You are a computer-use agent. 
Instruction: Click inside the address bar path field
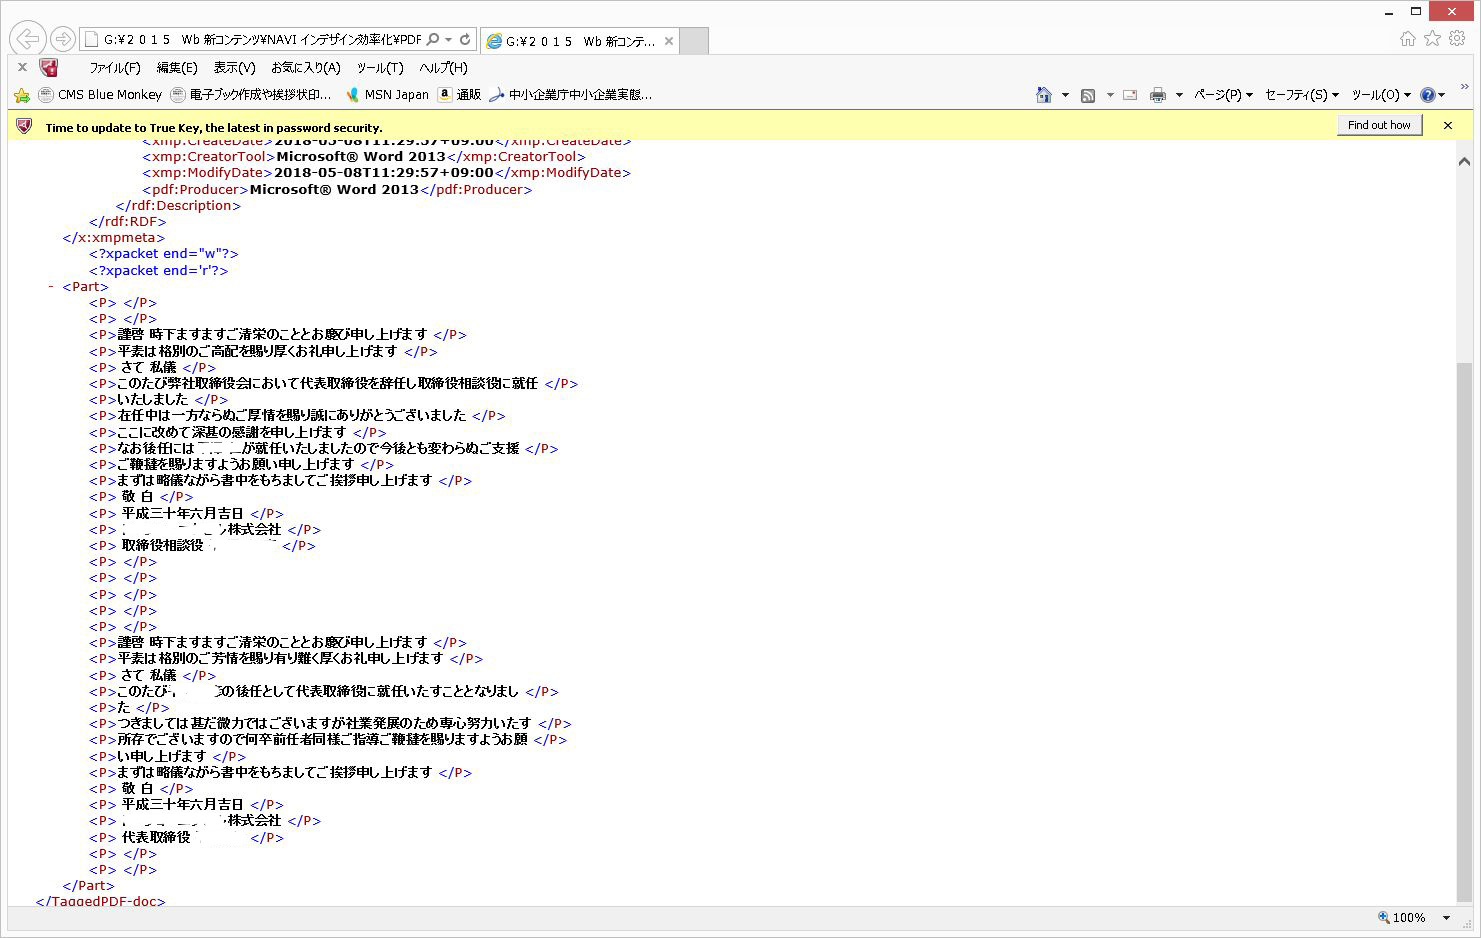click(x=255, y=40)
